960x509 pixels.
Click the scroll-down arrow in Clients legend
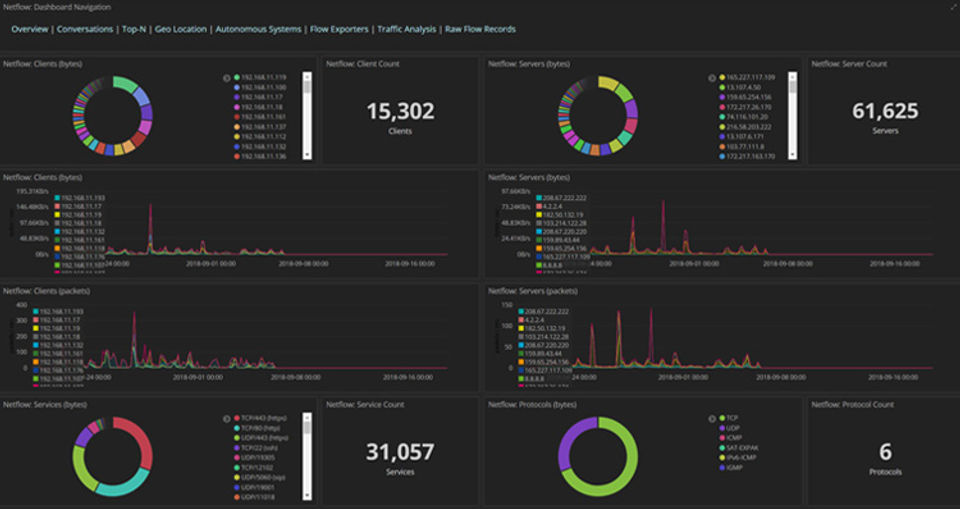coord(307,155)
